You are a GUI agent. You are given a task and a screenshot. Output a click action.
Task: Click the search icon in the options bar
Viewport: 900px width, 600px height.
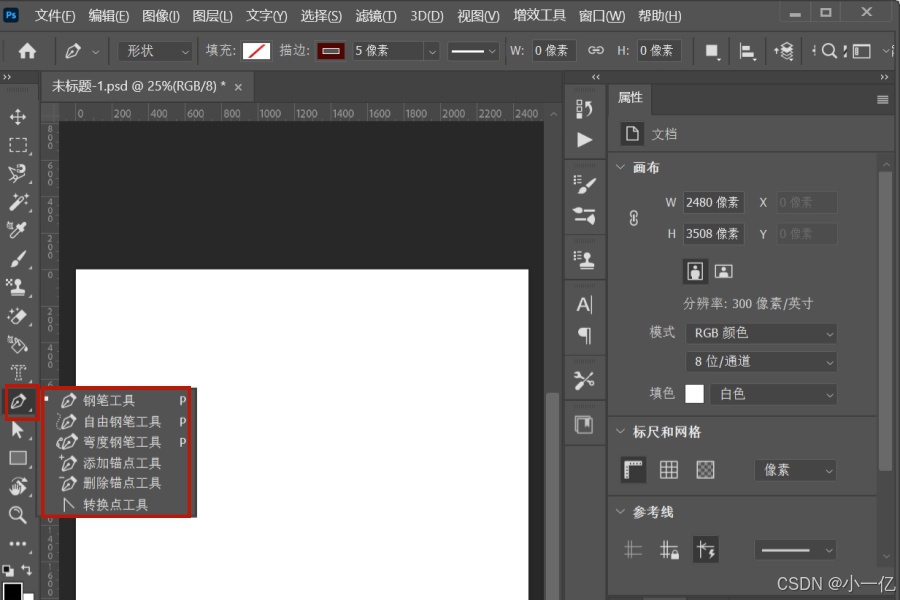tap(828, 51)
